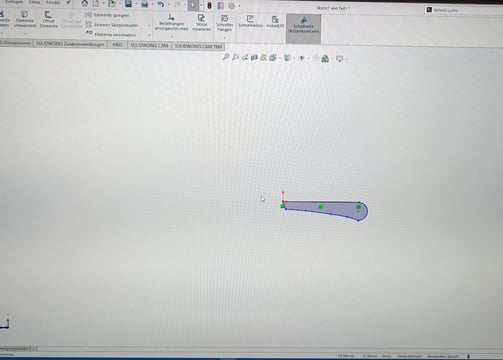Click Offset Elemente tool
This screenshot has height=360, width=503.
49,19
